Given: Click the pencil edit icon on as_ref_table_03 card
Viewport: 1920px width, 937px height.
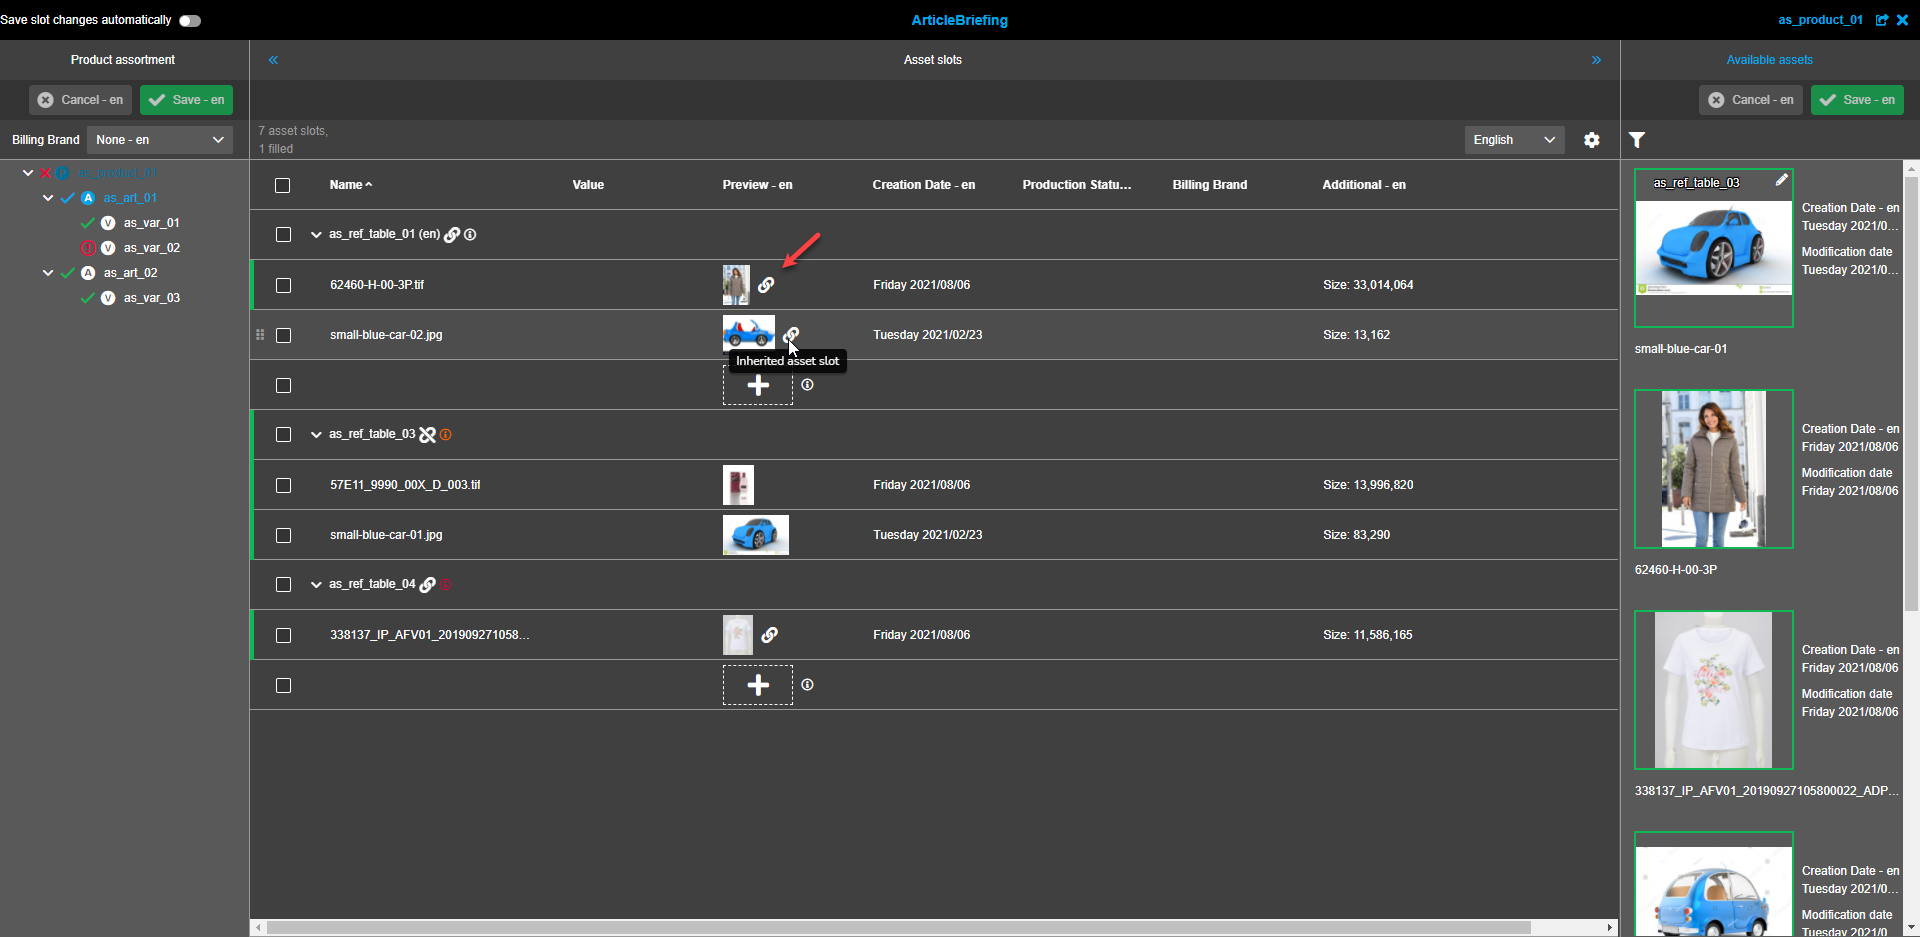Looking at the screenshot, I should 1782,180.
